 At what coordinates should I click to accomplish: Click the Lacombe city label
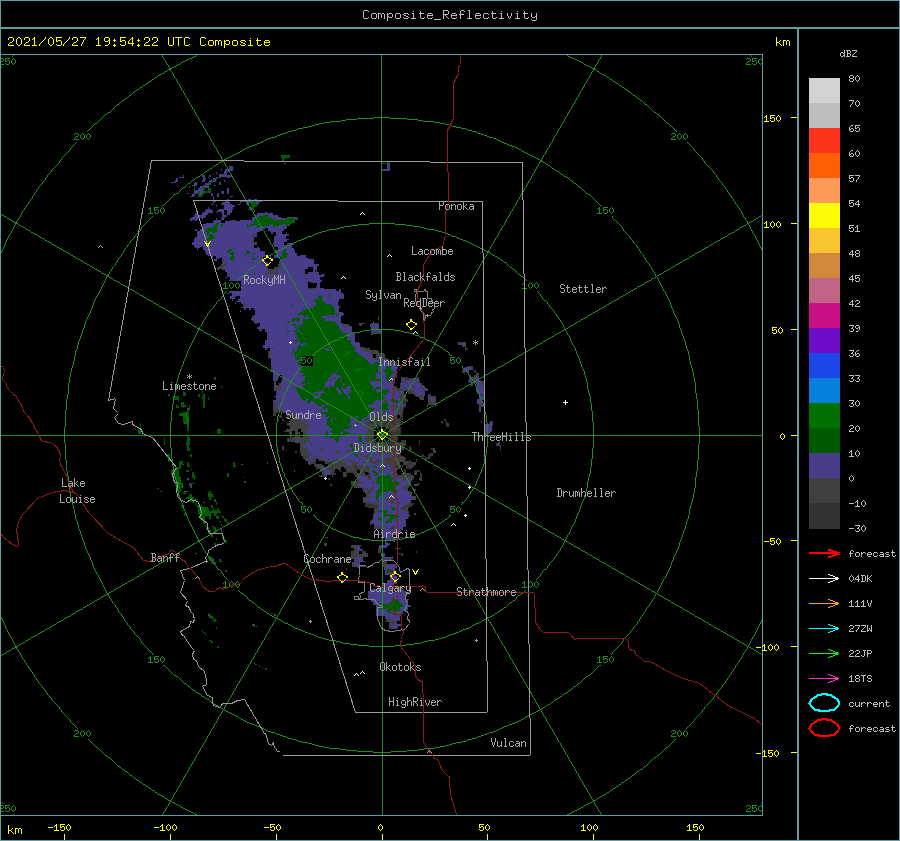(432, 251)
